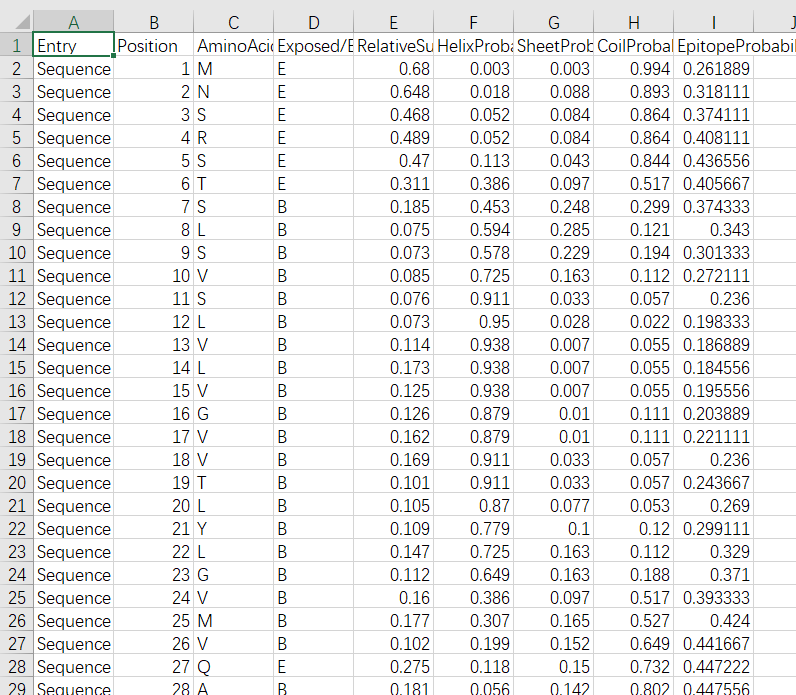This screenshot has width=796, height=695.
Task: Click coil cell 0.732 in row 28
Action: coord(634,667)
